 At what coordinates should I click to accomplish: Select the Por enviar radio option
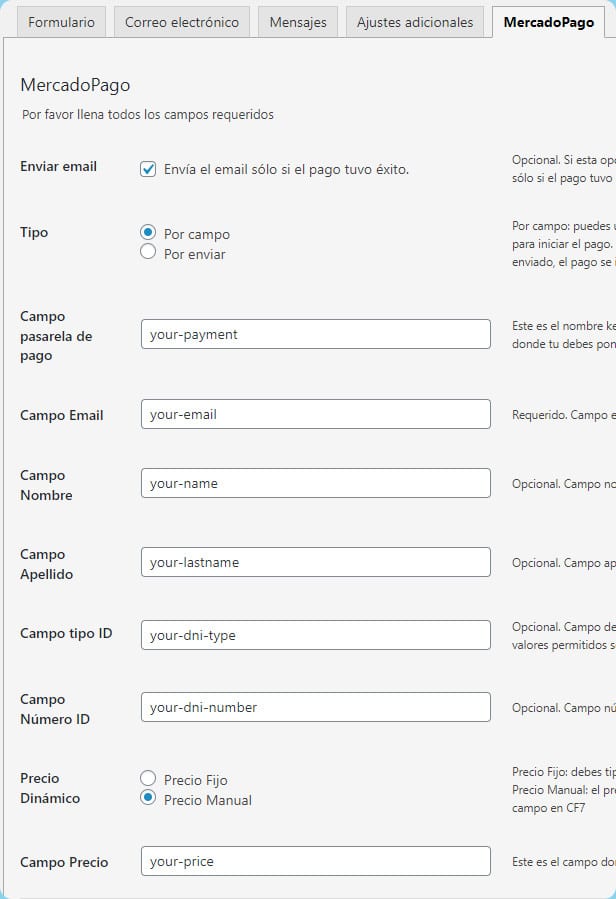pyautogui.click(x=148, y=252)
